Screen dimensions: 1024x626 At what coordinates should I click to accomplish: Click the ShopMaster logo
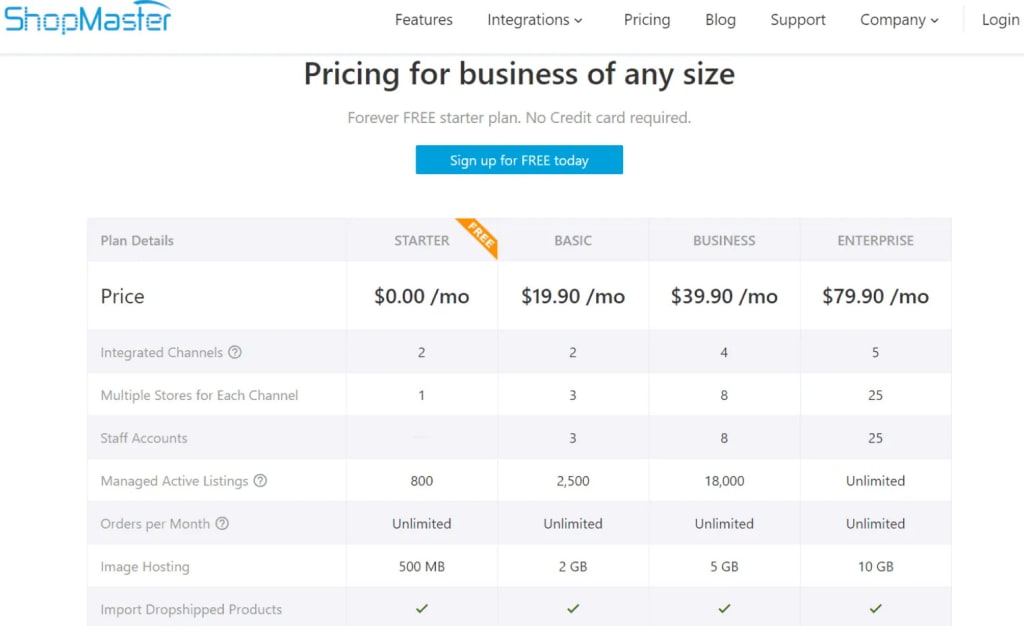[x=88, y=18]
